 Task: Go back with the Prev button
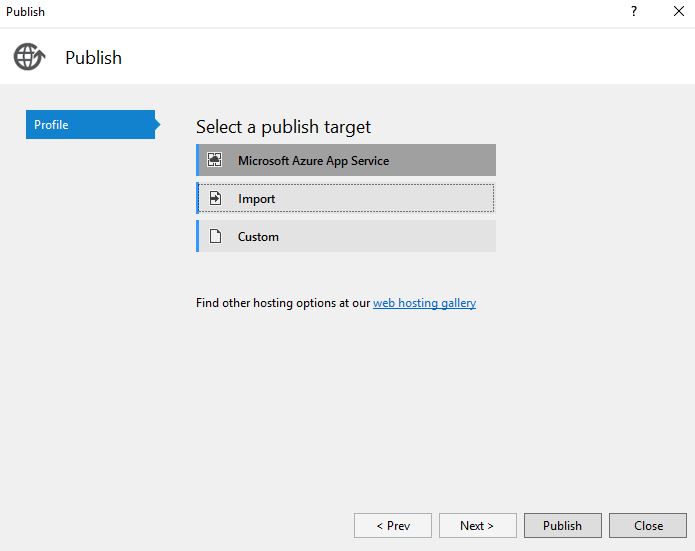tap(393, 526)
